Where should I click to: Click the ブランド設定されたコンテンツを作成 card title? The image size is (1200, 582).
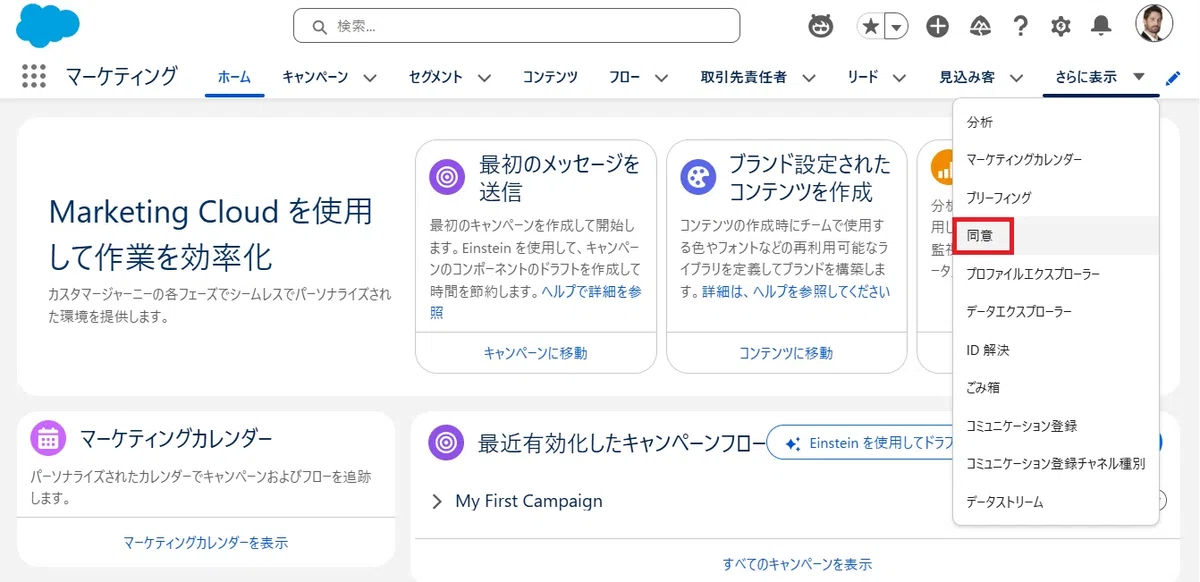click(809, 177)
